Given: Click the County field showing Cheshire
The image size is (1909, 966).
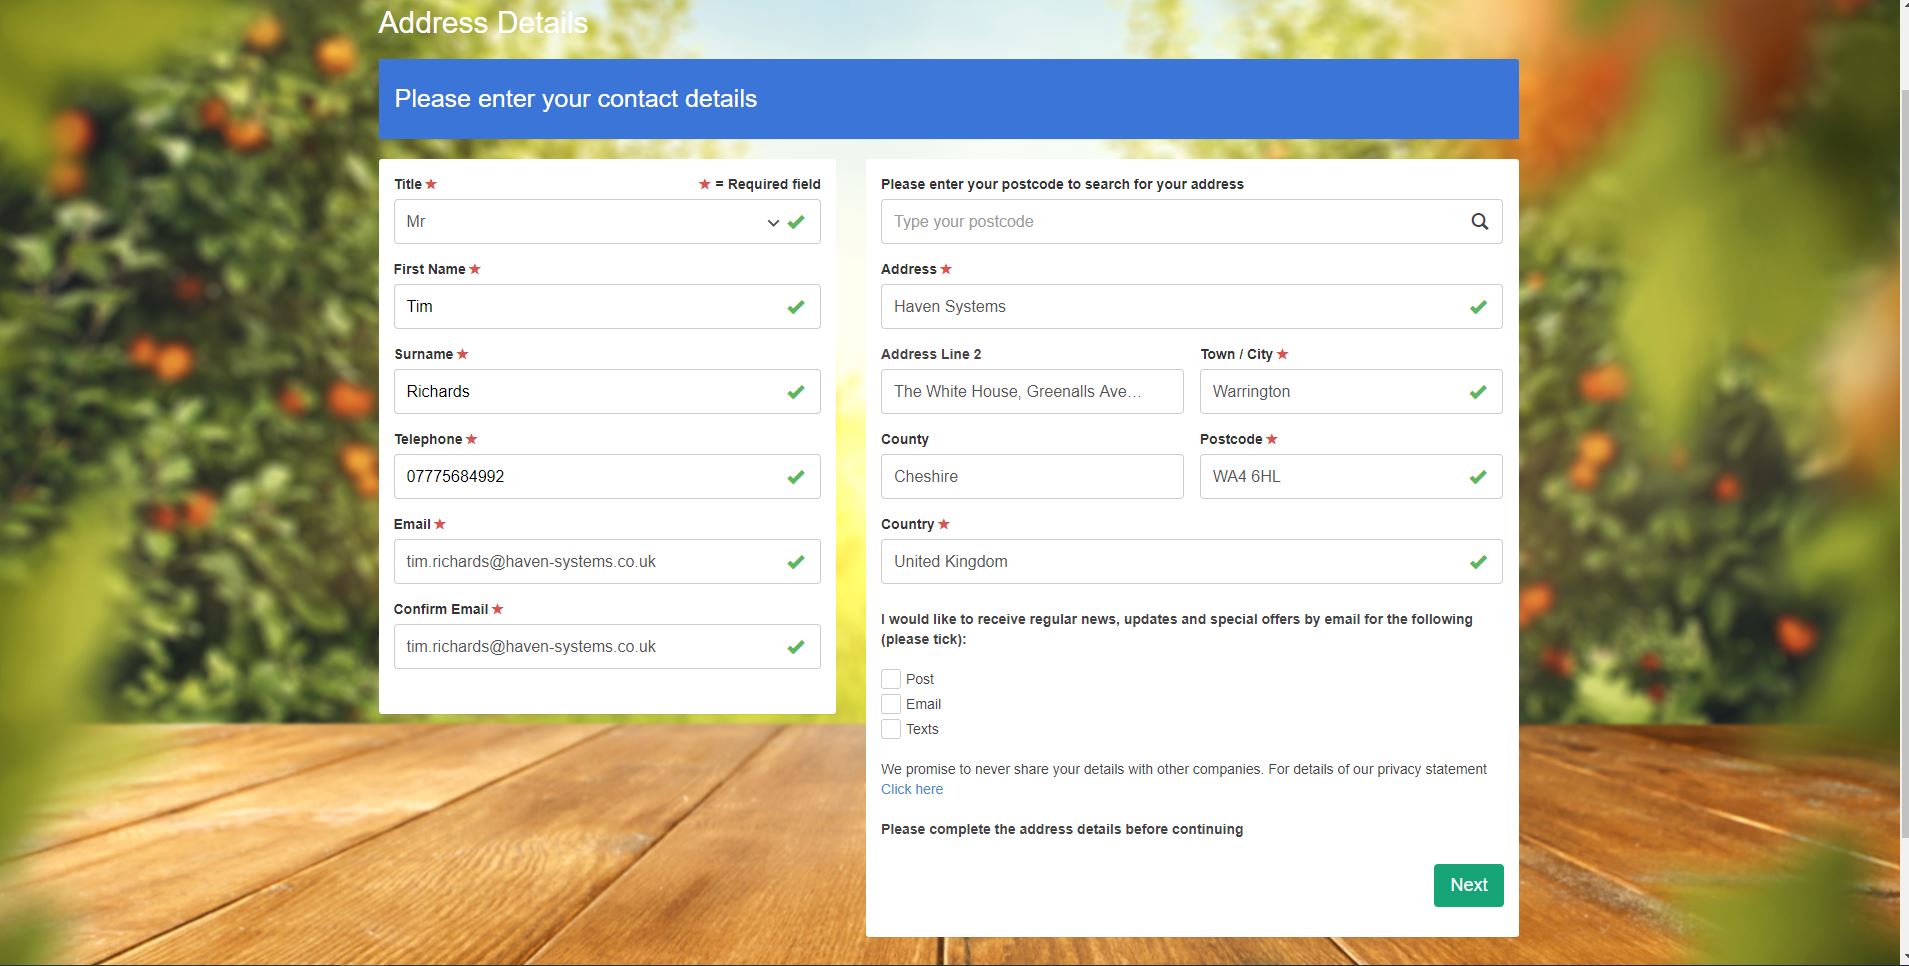Looking at the screenshot, I should [1031, 477].
